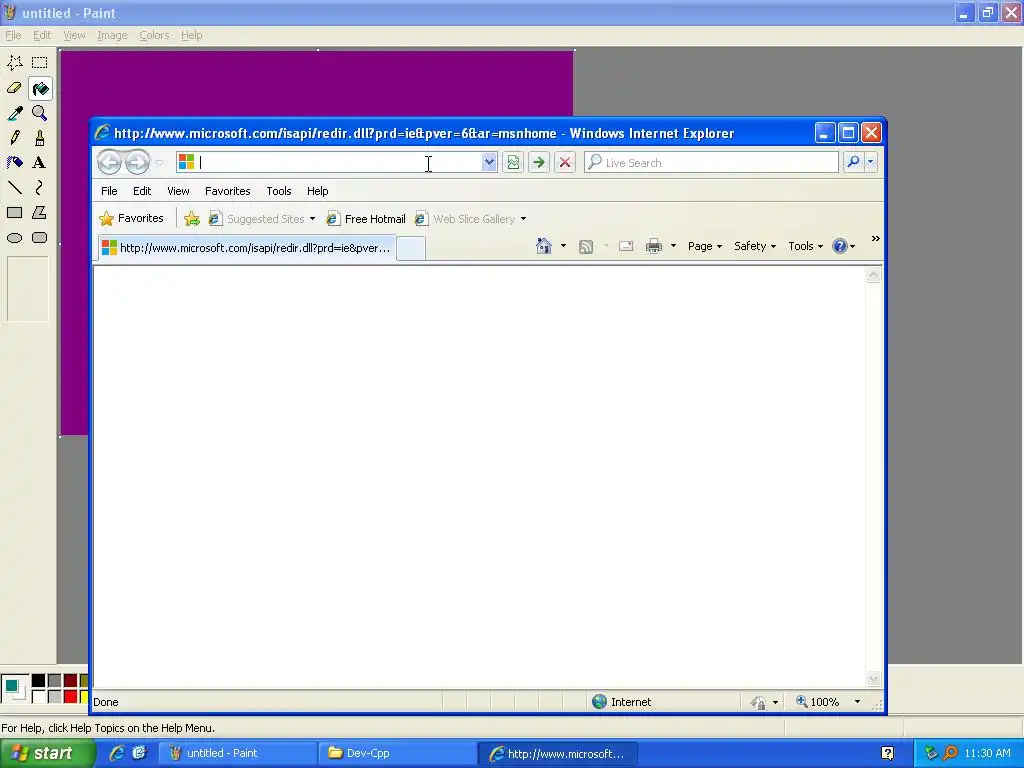Select the Rounded Rectangle tool in Paint

click(40, 238)
